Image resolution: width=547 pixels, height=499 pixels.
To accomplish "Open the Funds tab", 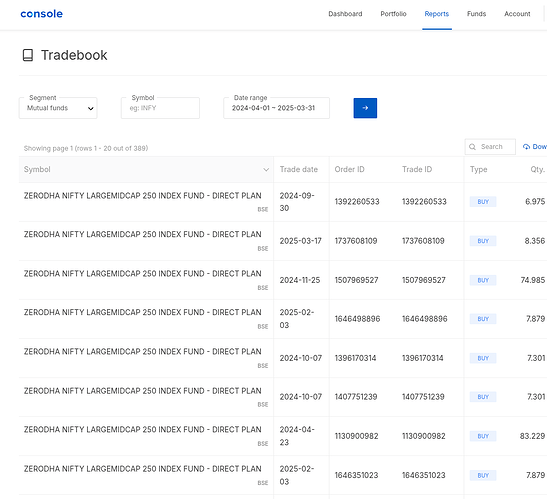I will [476, 14].
